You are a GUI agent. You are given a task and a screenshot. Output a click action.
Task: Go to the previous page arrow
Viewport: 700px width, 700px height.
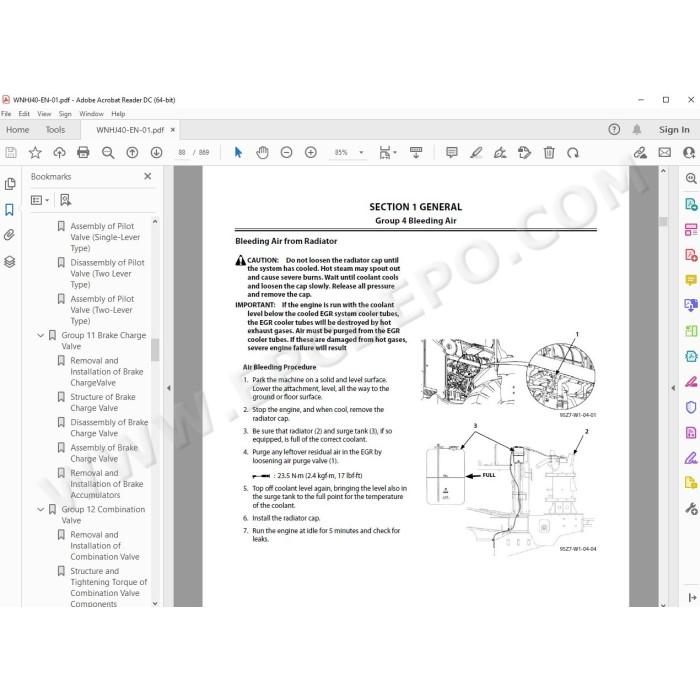pos(132,153)
